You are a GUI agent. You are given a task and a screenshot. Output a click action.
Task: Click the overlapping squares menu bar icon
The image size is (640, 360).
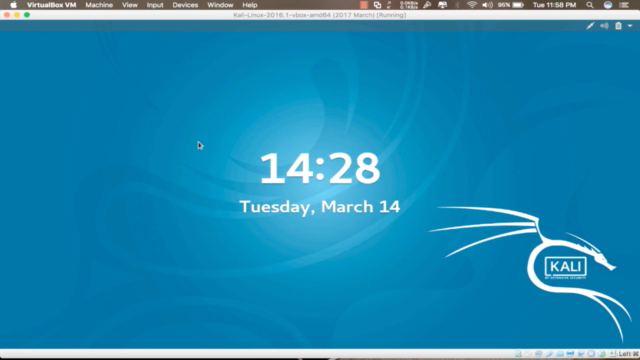(377, 5)
